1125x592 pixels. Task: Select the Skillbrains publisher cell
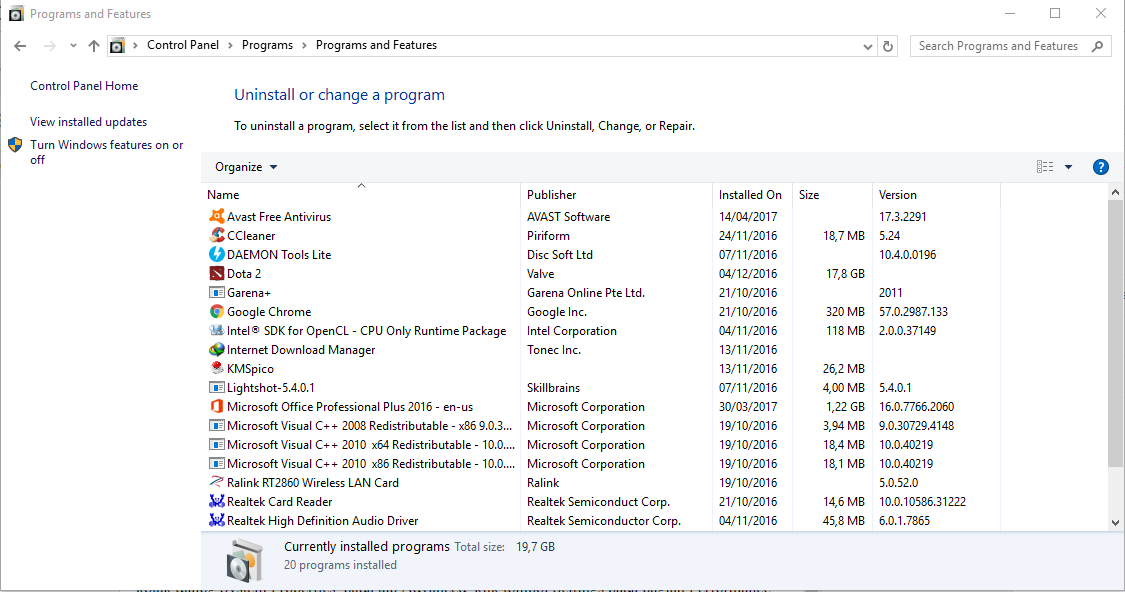click(x=553, y=387)
